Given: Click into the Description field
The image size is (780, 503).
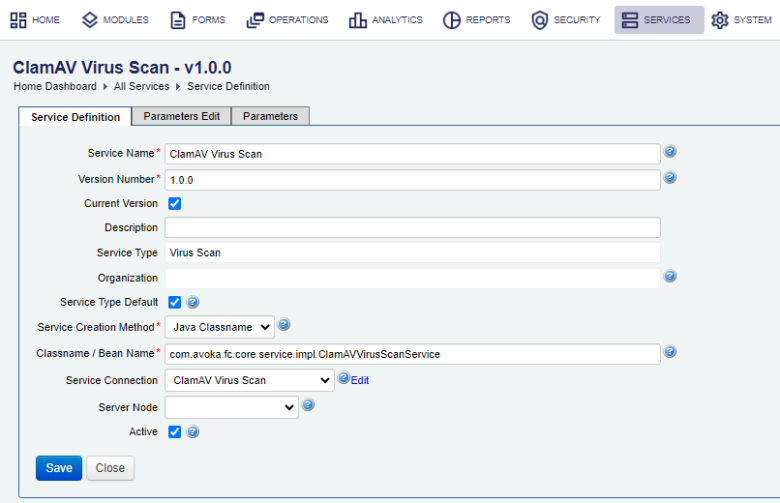Looking at the screenshot, I should coord(412,227).
